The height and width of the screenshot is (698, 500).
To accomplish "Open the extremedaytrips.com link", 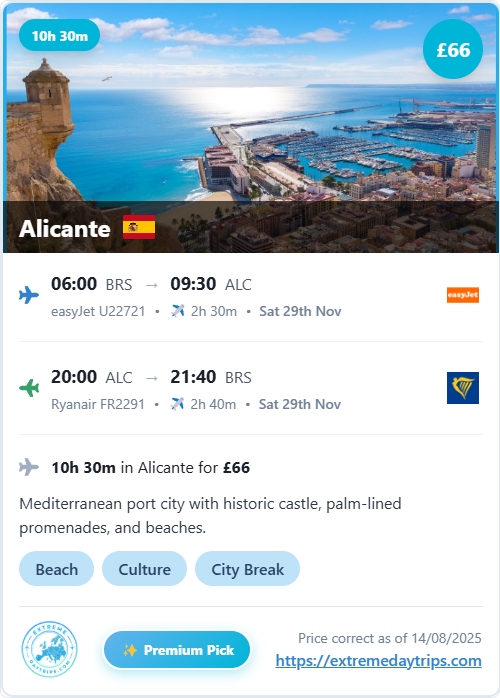I will point(378,660).
